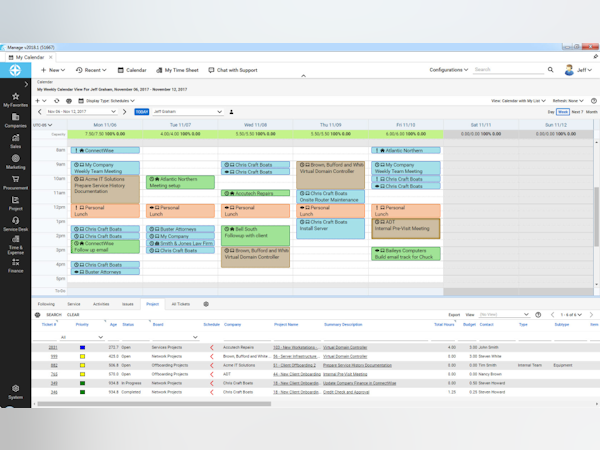600x450 pixels.
Task: Click the refresh icon in calendar toolbar
Action: click(57, 101)
